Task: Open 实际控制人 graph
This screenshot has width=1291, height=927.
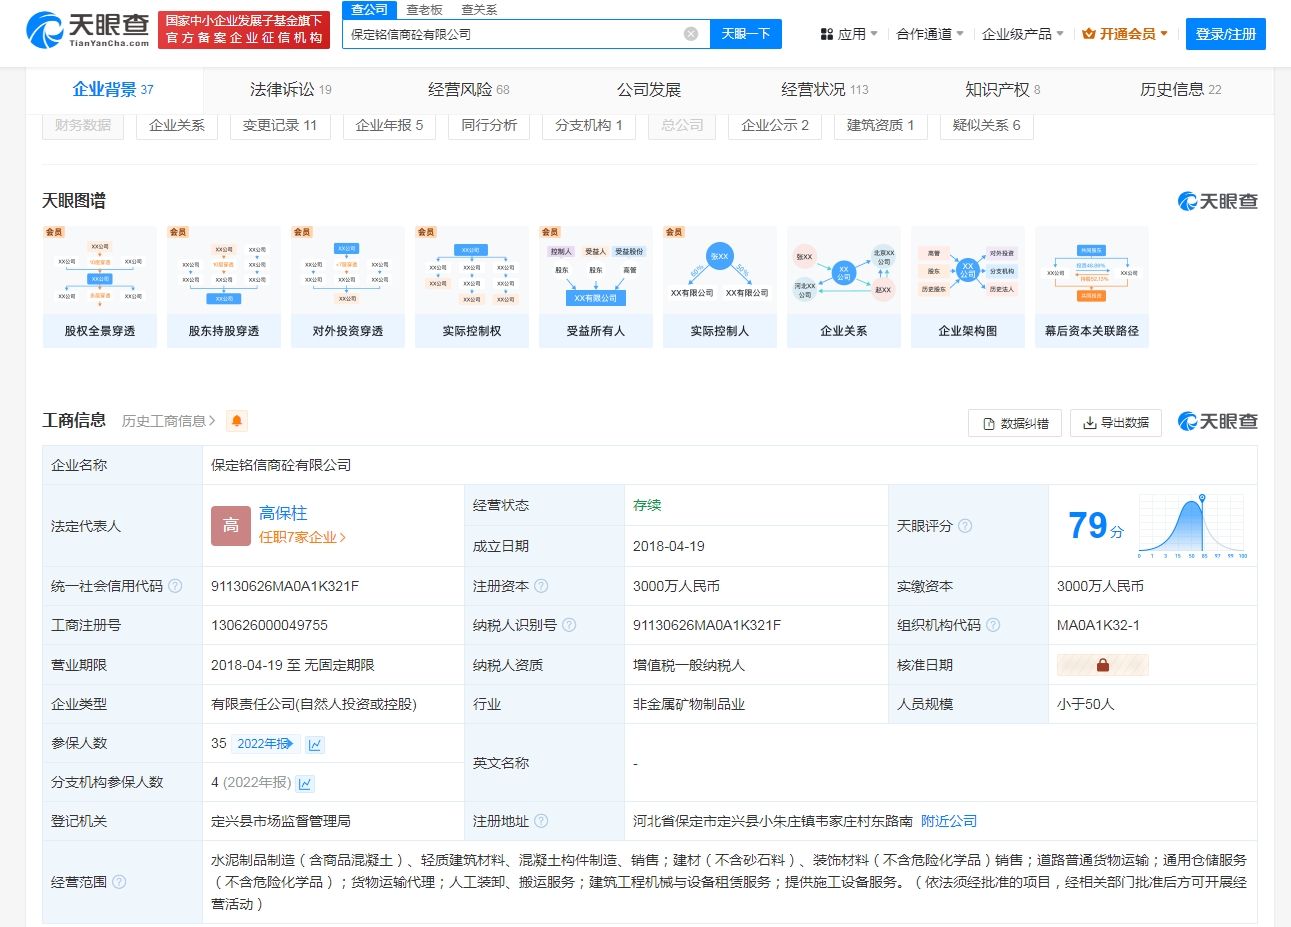Action: [x=720, y=287]
